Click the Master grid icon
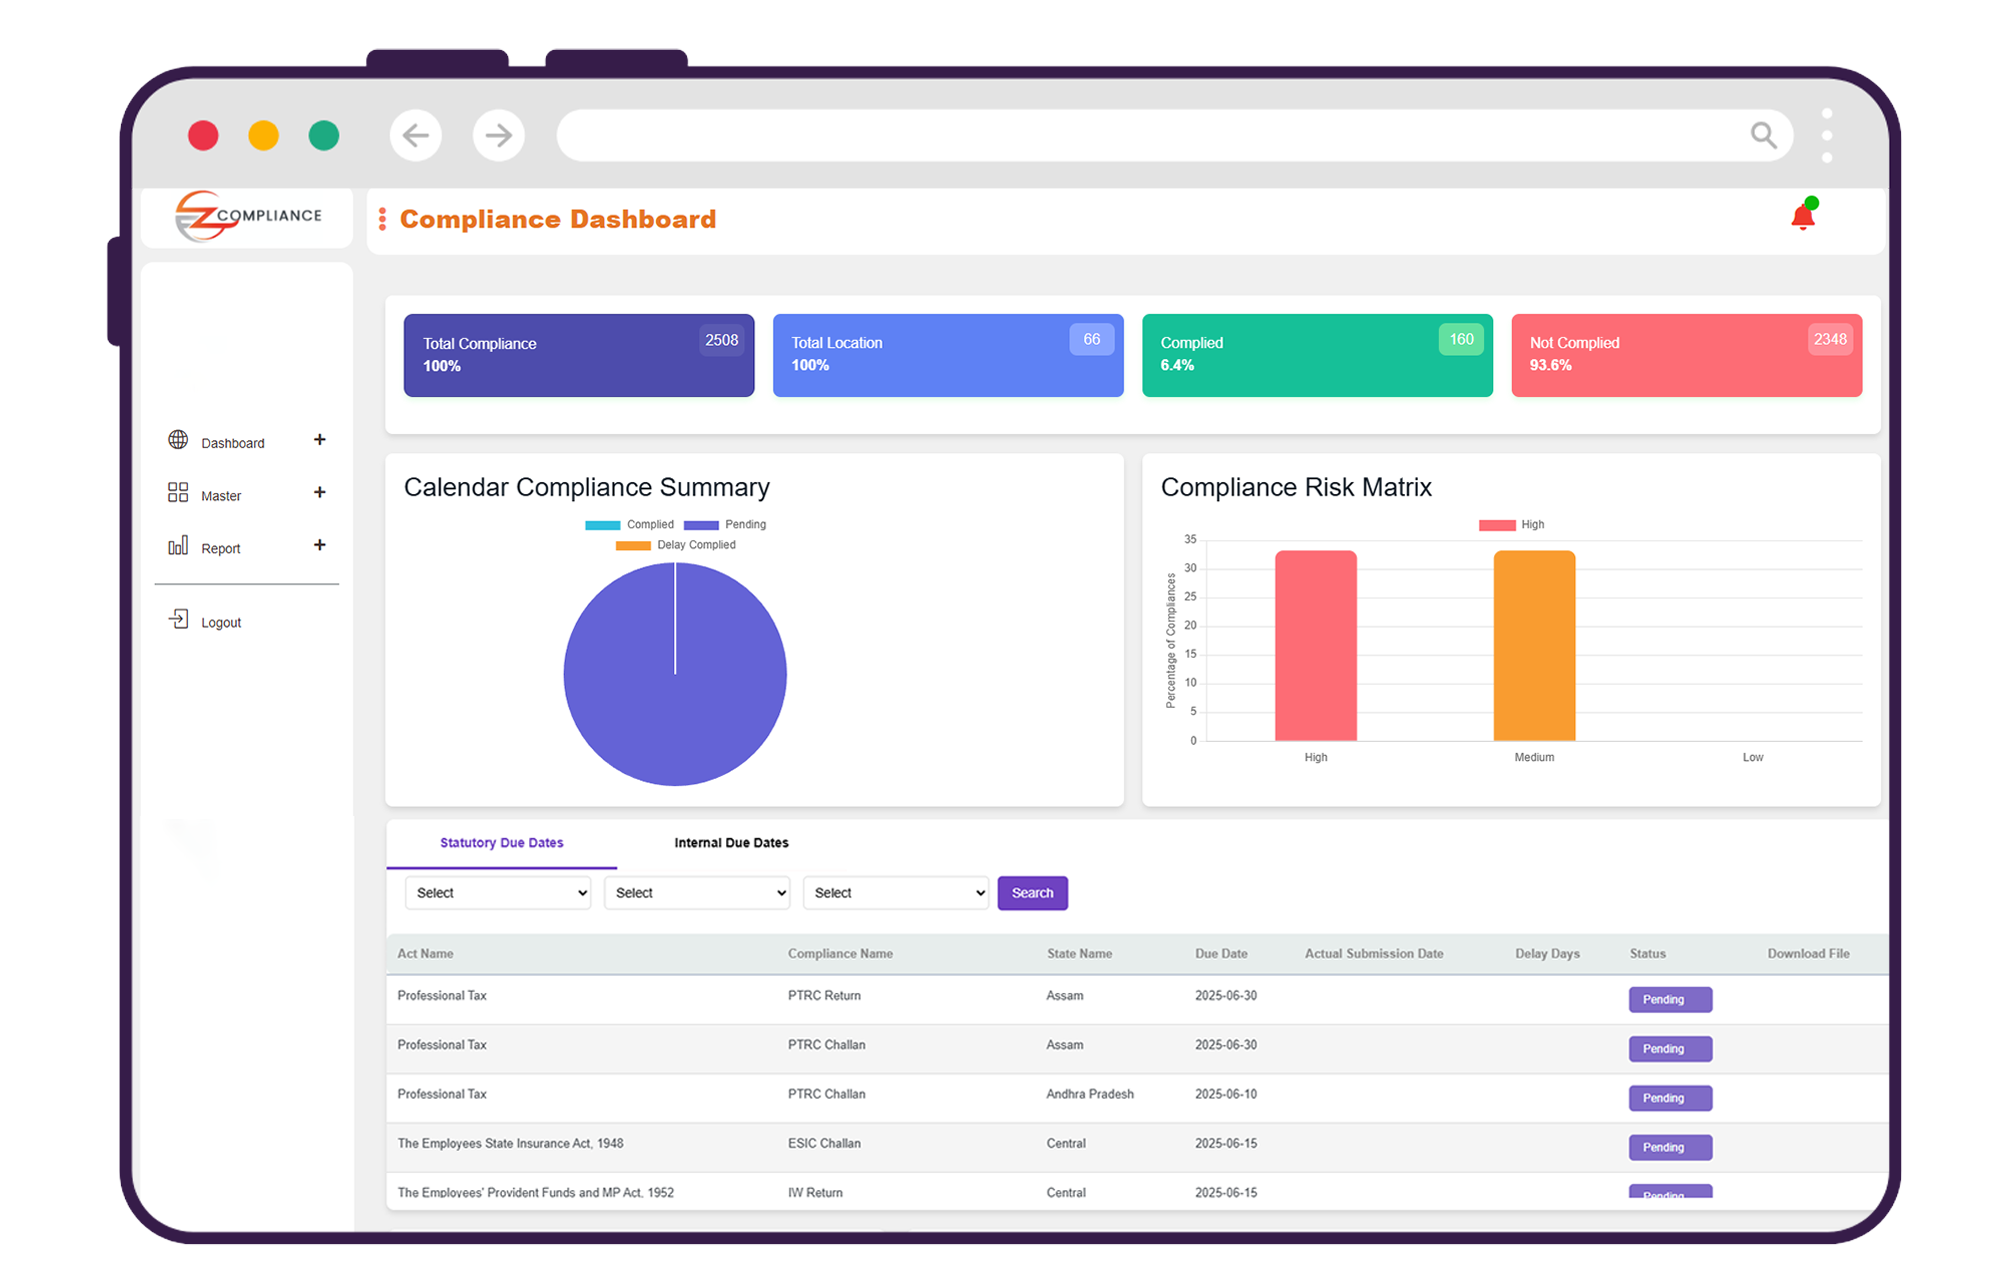Viewport: 2000px width, 1285px height. (178, 493)
